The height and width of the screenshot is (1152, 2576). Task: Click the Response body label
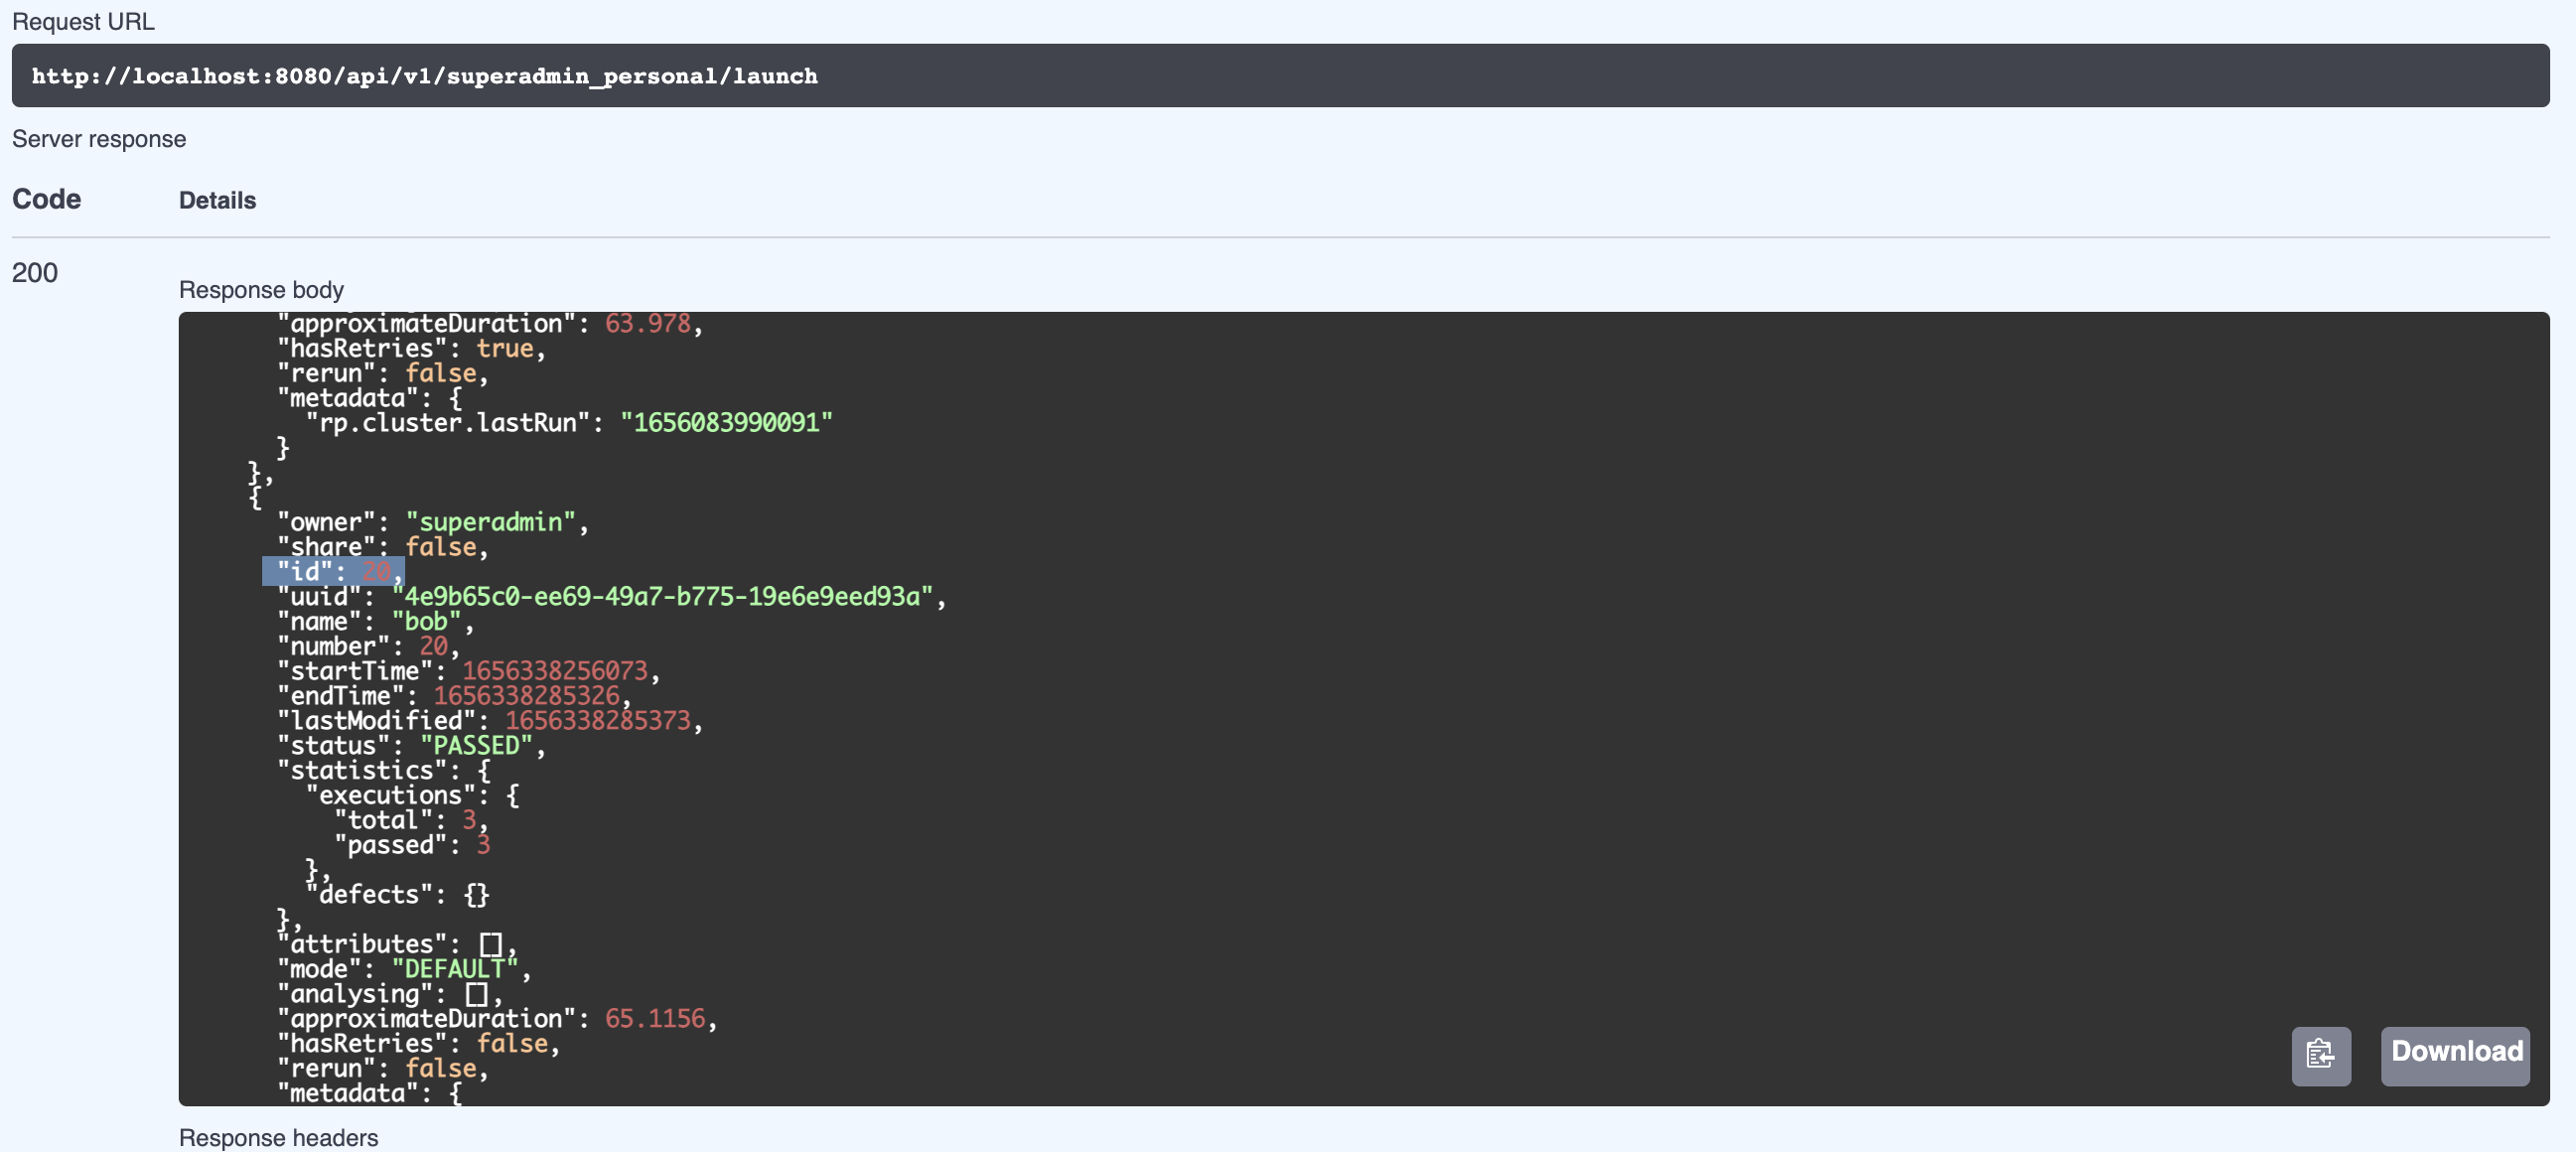(x=261, y=290)
